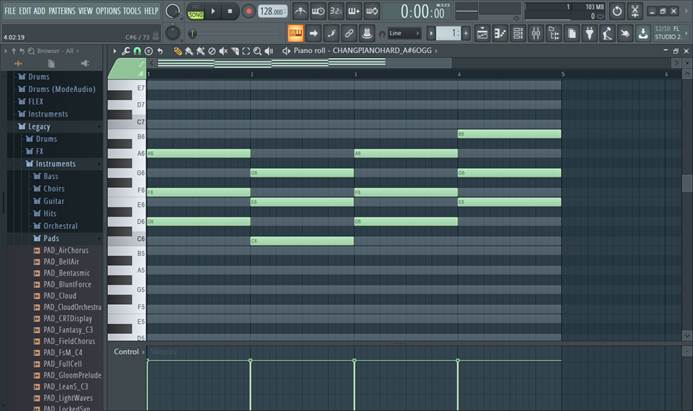Open the Piano roll window icon
Screen dimensions: 693x411
click(500, 33)
